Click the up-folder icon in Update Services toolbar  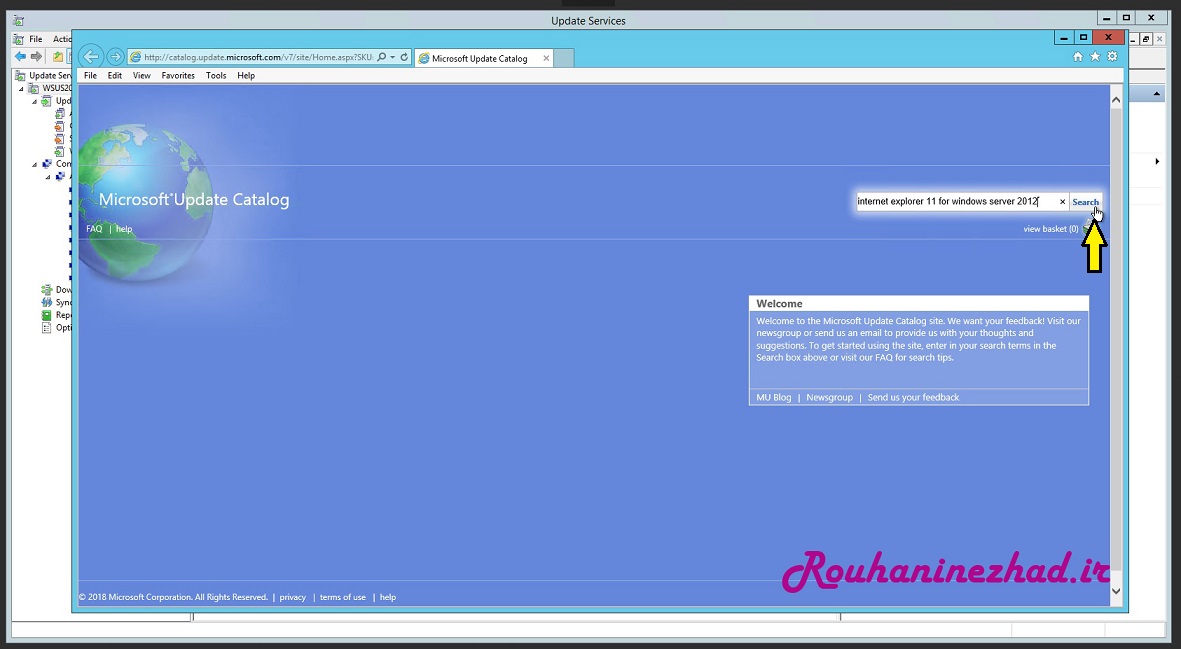pyautogui.click(x=58, y=56)
